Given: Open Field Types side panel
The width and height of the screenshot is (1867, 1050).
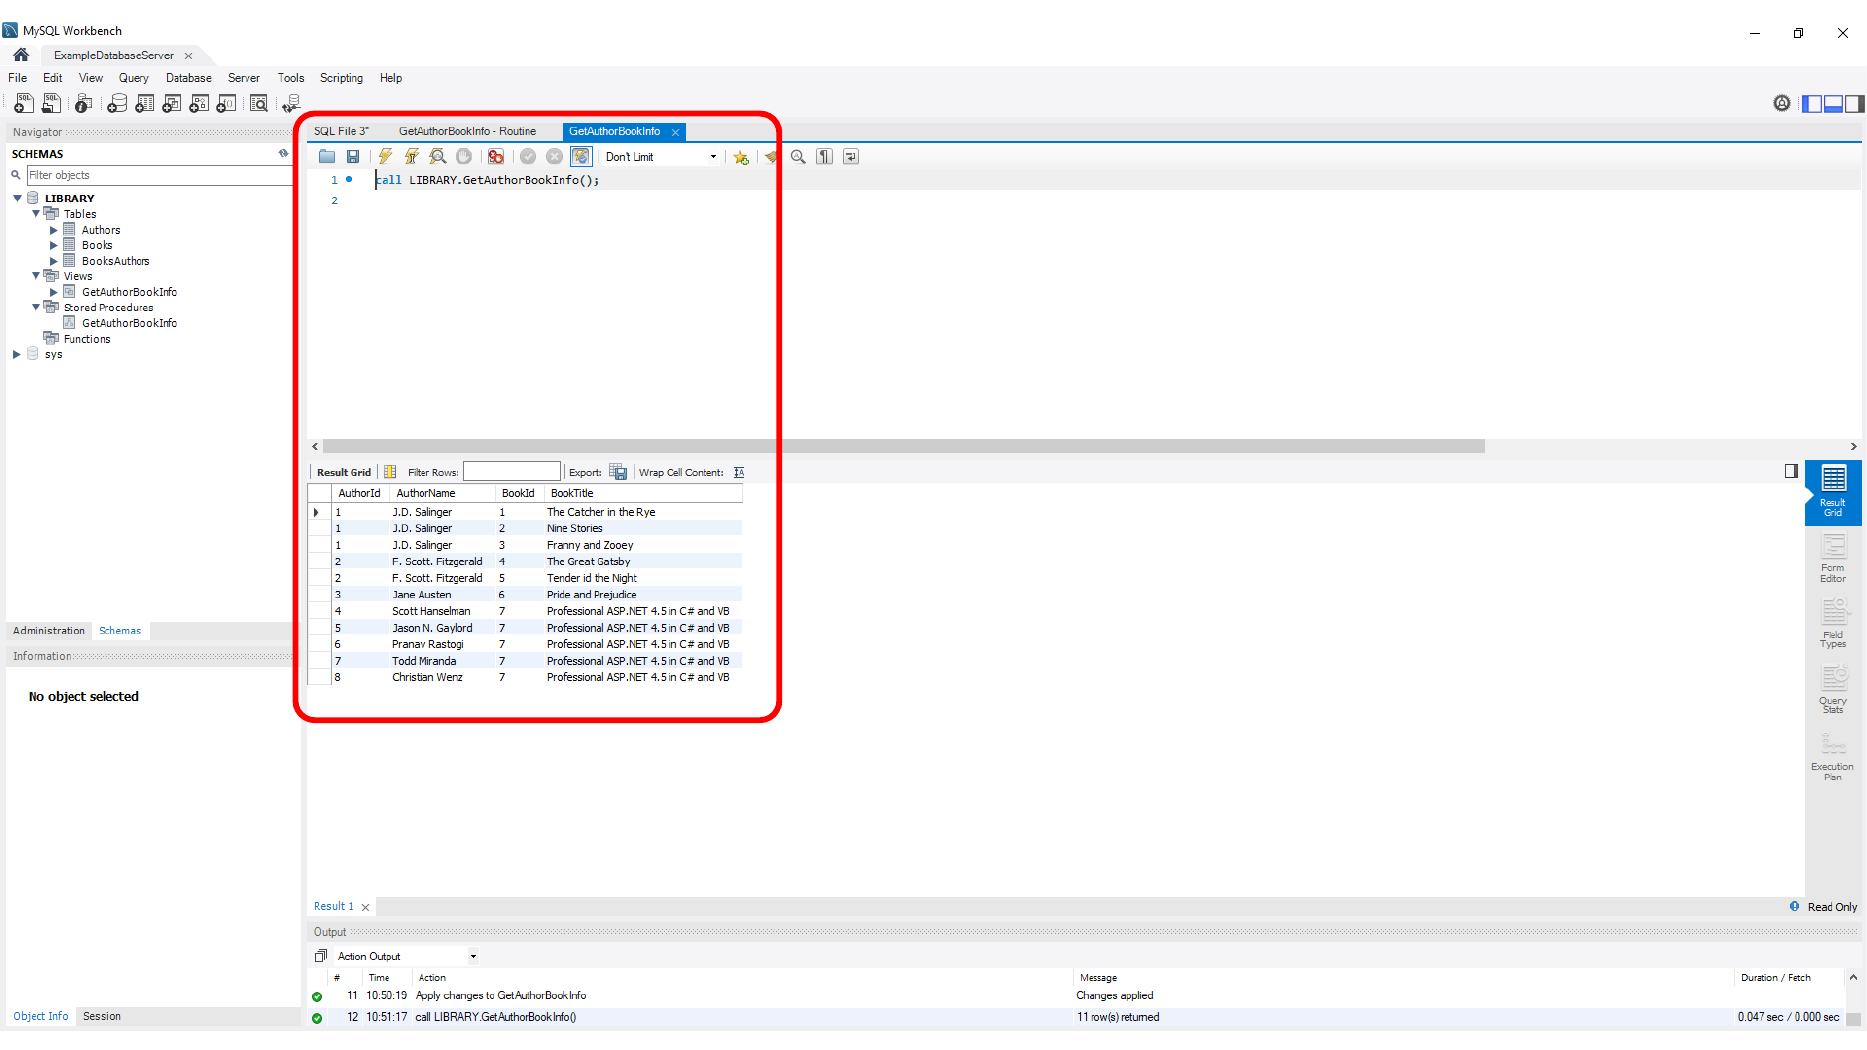Looking at the screenshot, I should (1833, 624).
